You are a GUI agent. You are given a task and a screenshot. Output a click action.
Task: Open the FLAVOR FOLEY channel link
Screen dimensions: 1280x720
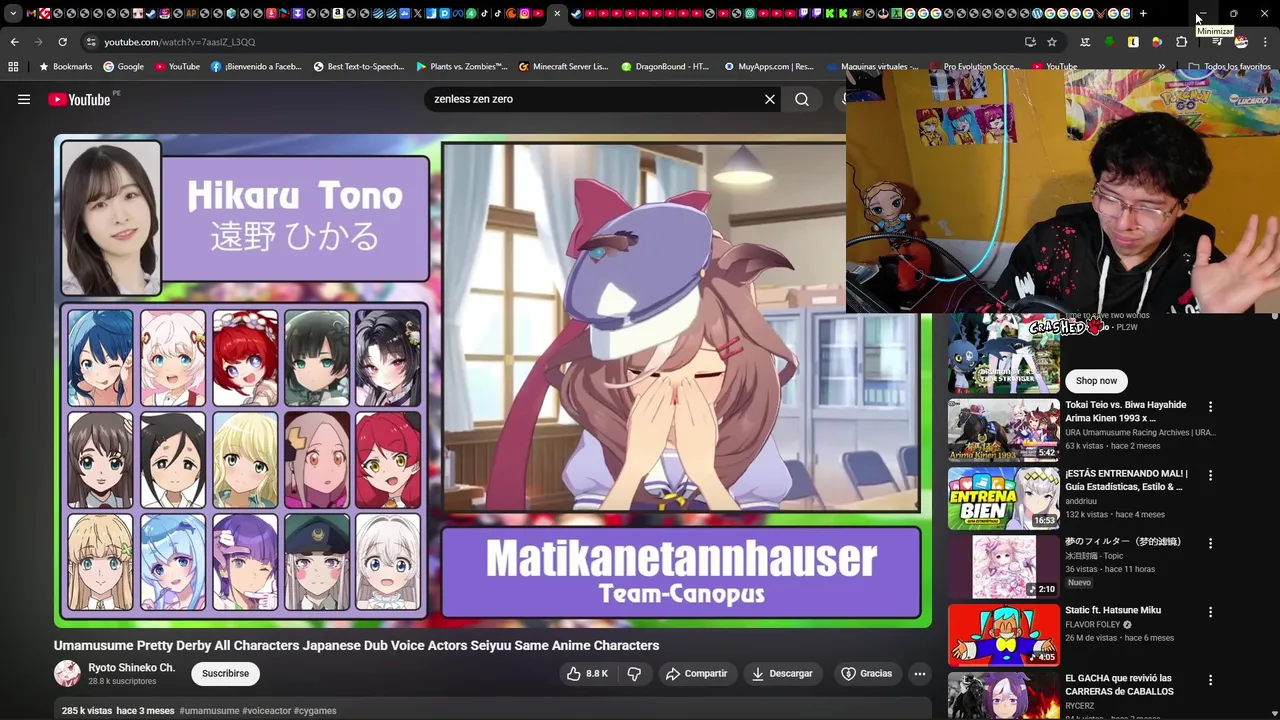pyautogui.click(x=1092, y=625)
